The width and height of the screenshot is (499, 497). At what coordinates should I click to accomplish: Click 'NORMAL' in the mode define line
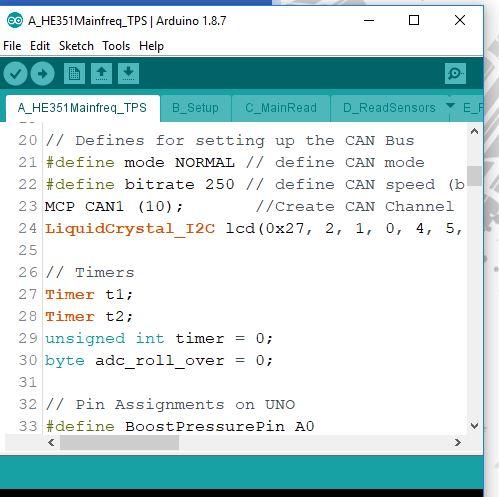click(x=205, y=163)
